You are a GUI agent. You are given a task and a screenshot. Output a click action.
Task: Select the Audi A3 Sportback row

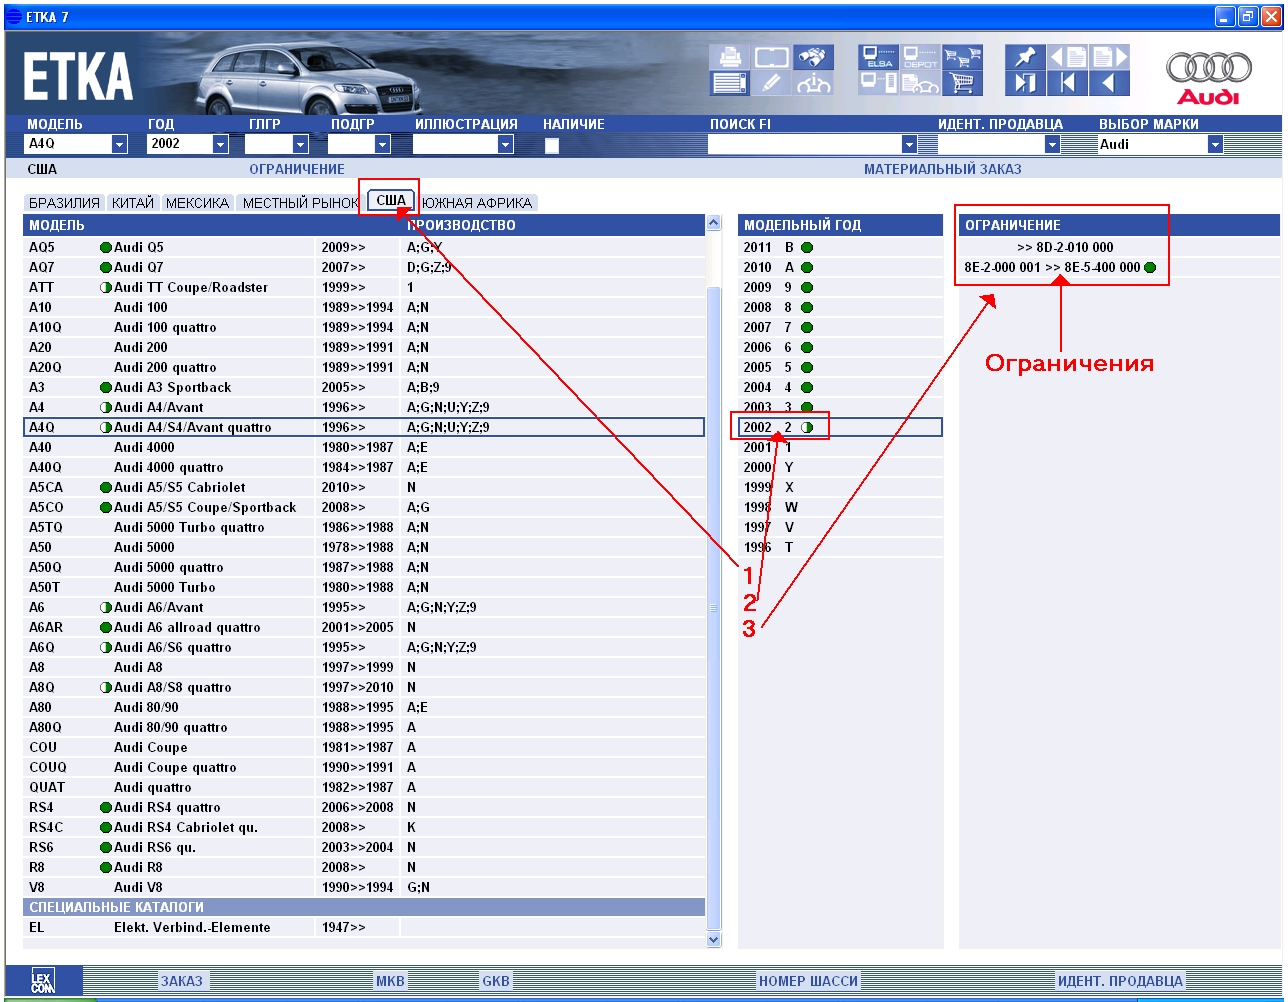[364, 387]
